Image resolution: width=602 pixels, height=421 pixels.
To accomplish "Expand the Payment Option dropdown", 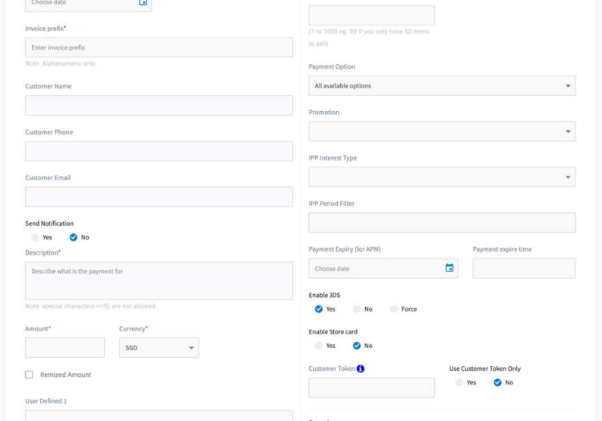I will (441, 86).
